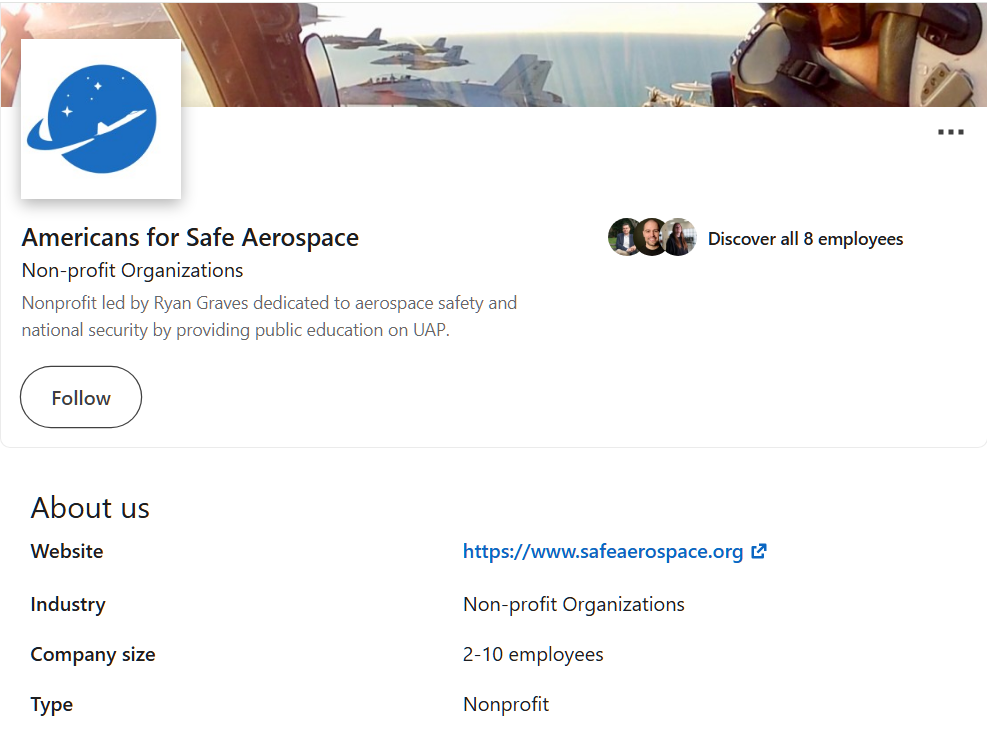
Task: Click the Non-profit Organizations subtitle under the company name
Action: coord(132,270)
